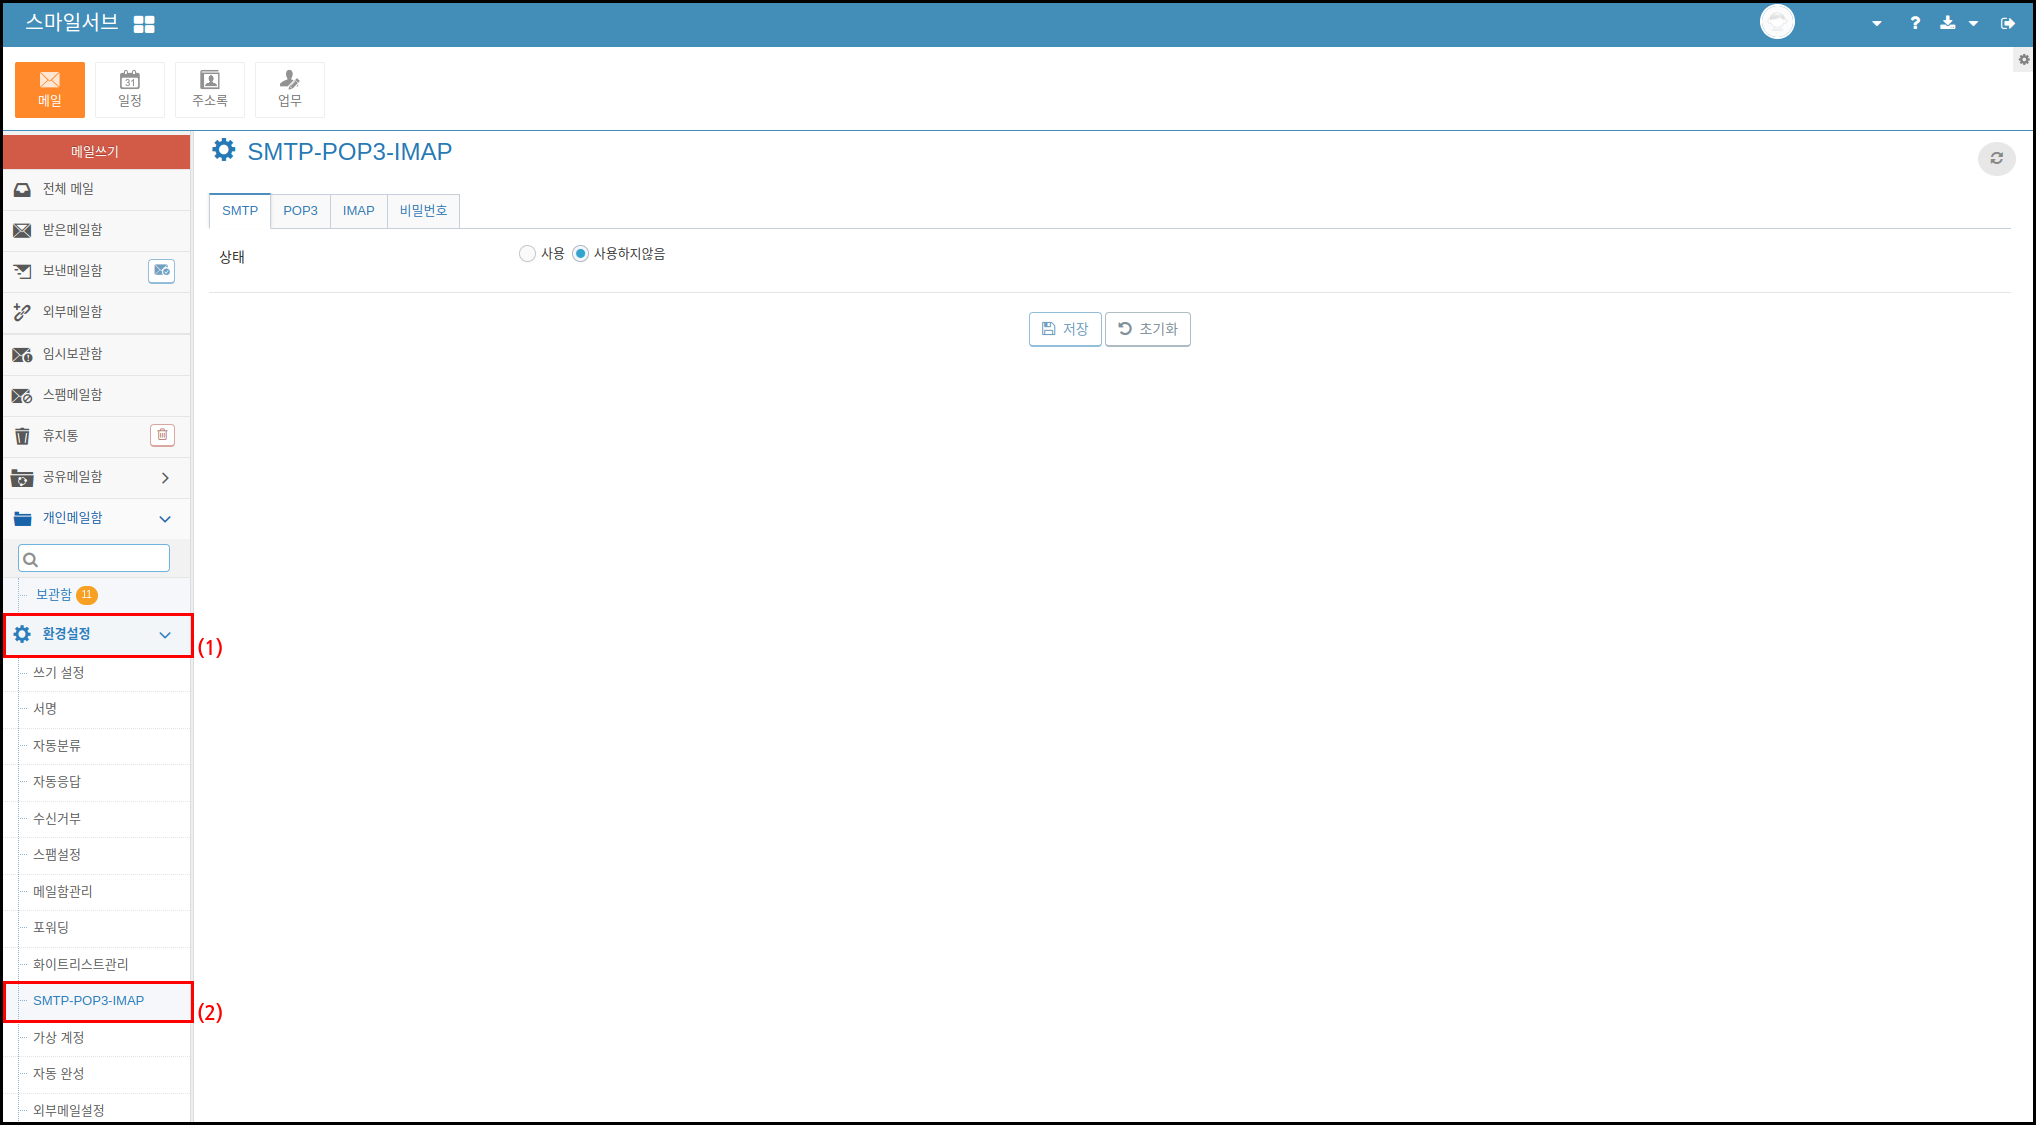
Task: Click the 스마일서브 logo text
Action: (71, 22)
